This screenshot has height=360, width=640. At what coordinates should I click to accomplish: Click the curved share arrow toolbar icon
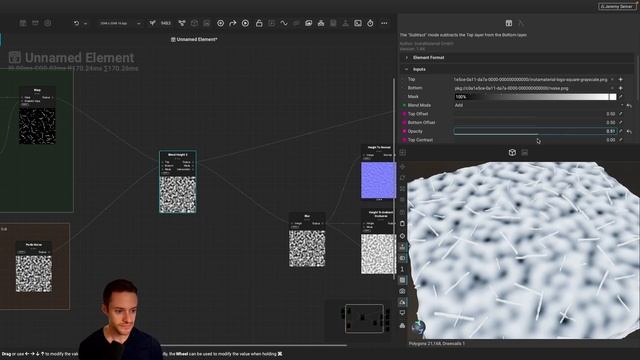click(233, 23)
